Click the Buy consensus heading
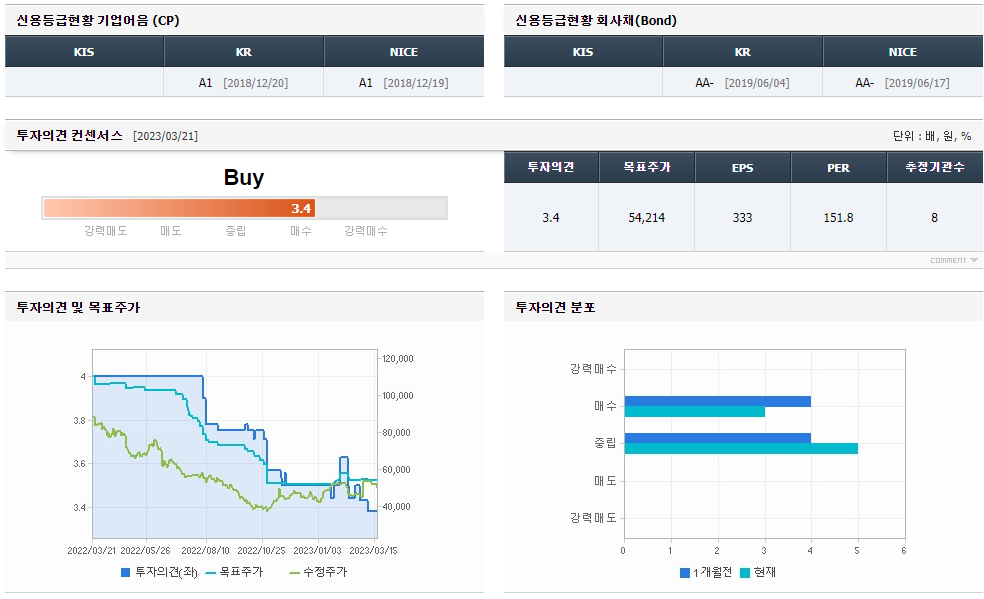Viewport: 984px width, 599px height. click(244, 178)
